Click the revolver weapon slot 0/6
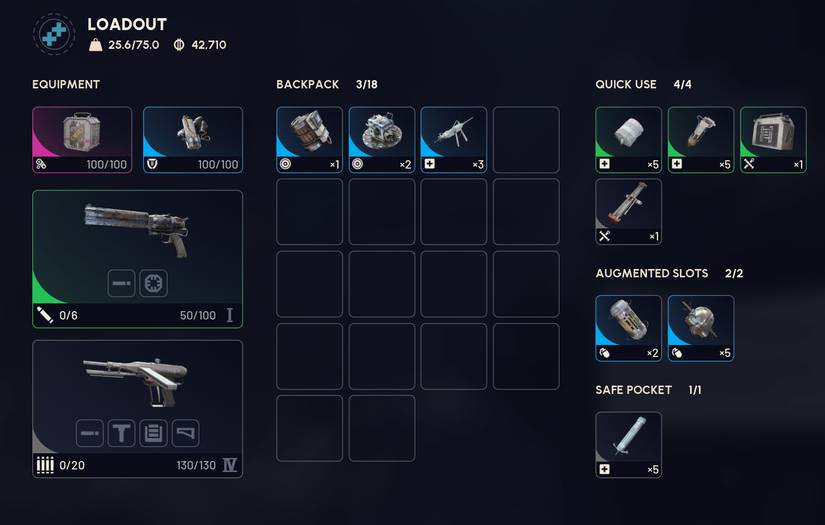Image resolution: width=825 pixels, height=525 pixels. point(137,259)
